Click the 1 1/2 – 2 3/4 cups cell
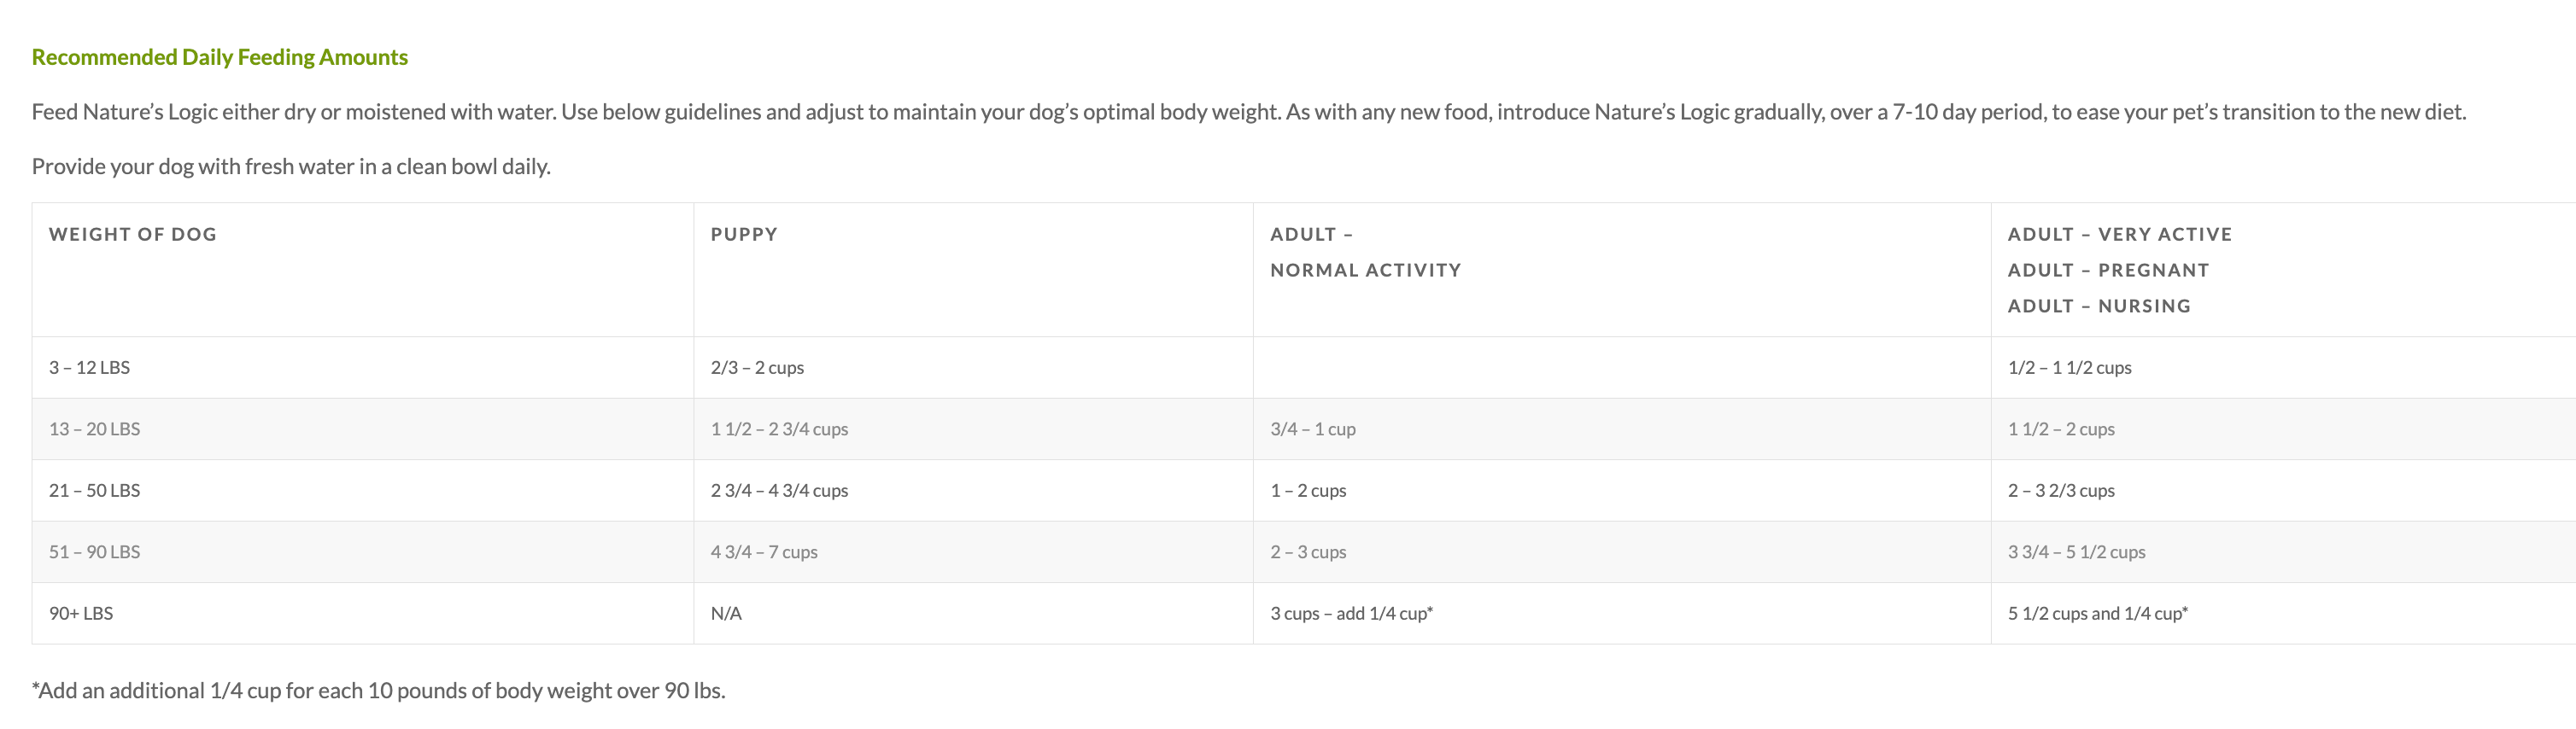The image size is (2576, 729). coord(779,429)
